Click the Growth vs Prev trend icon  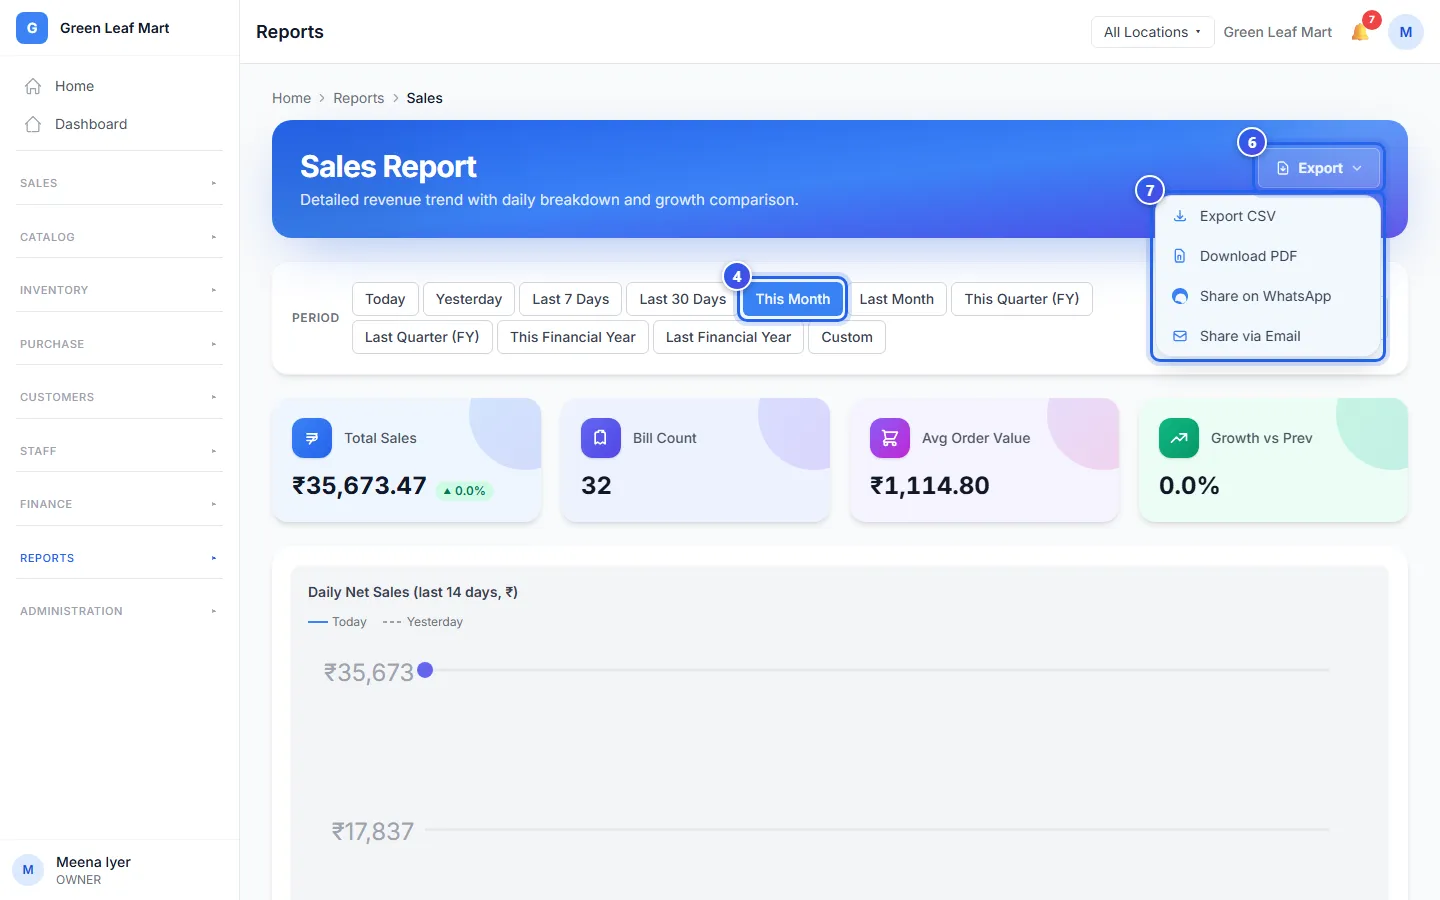tap(1179, 438)
